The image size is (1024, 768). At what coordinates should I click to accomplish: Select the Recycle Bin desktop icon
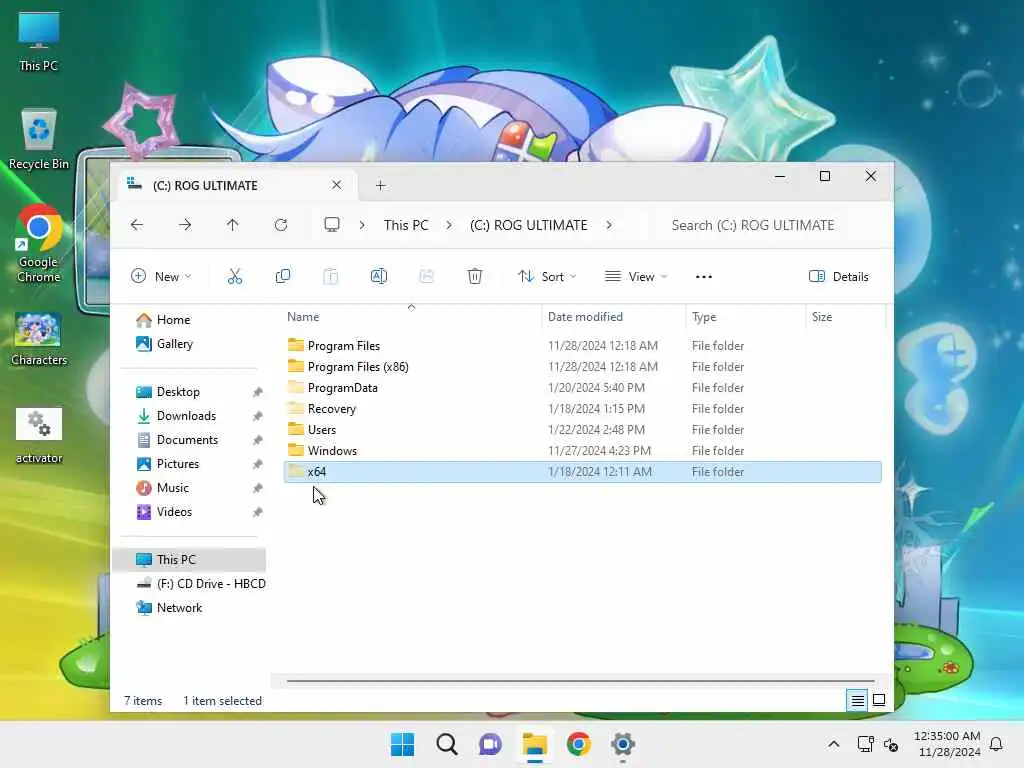(x=39, y=140)
